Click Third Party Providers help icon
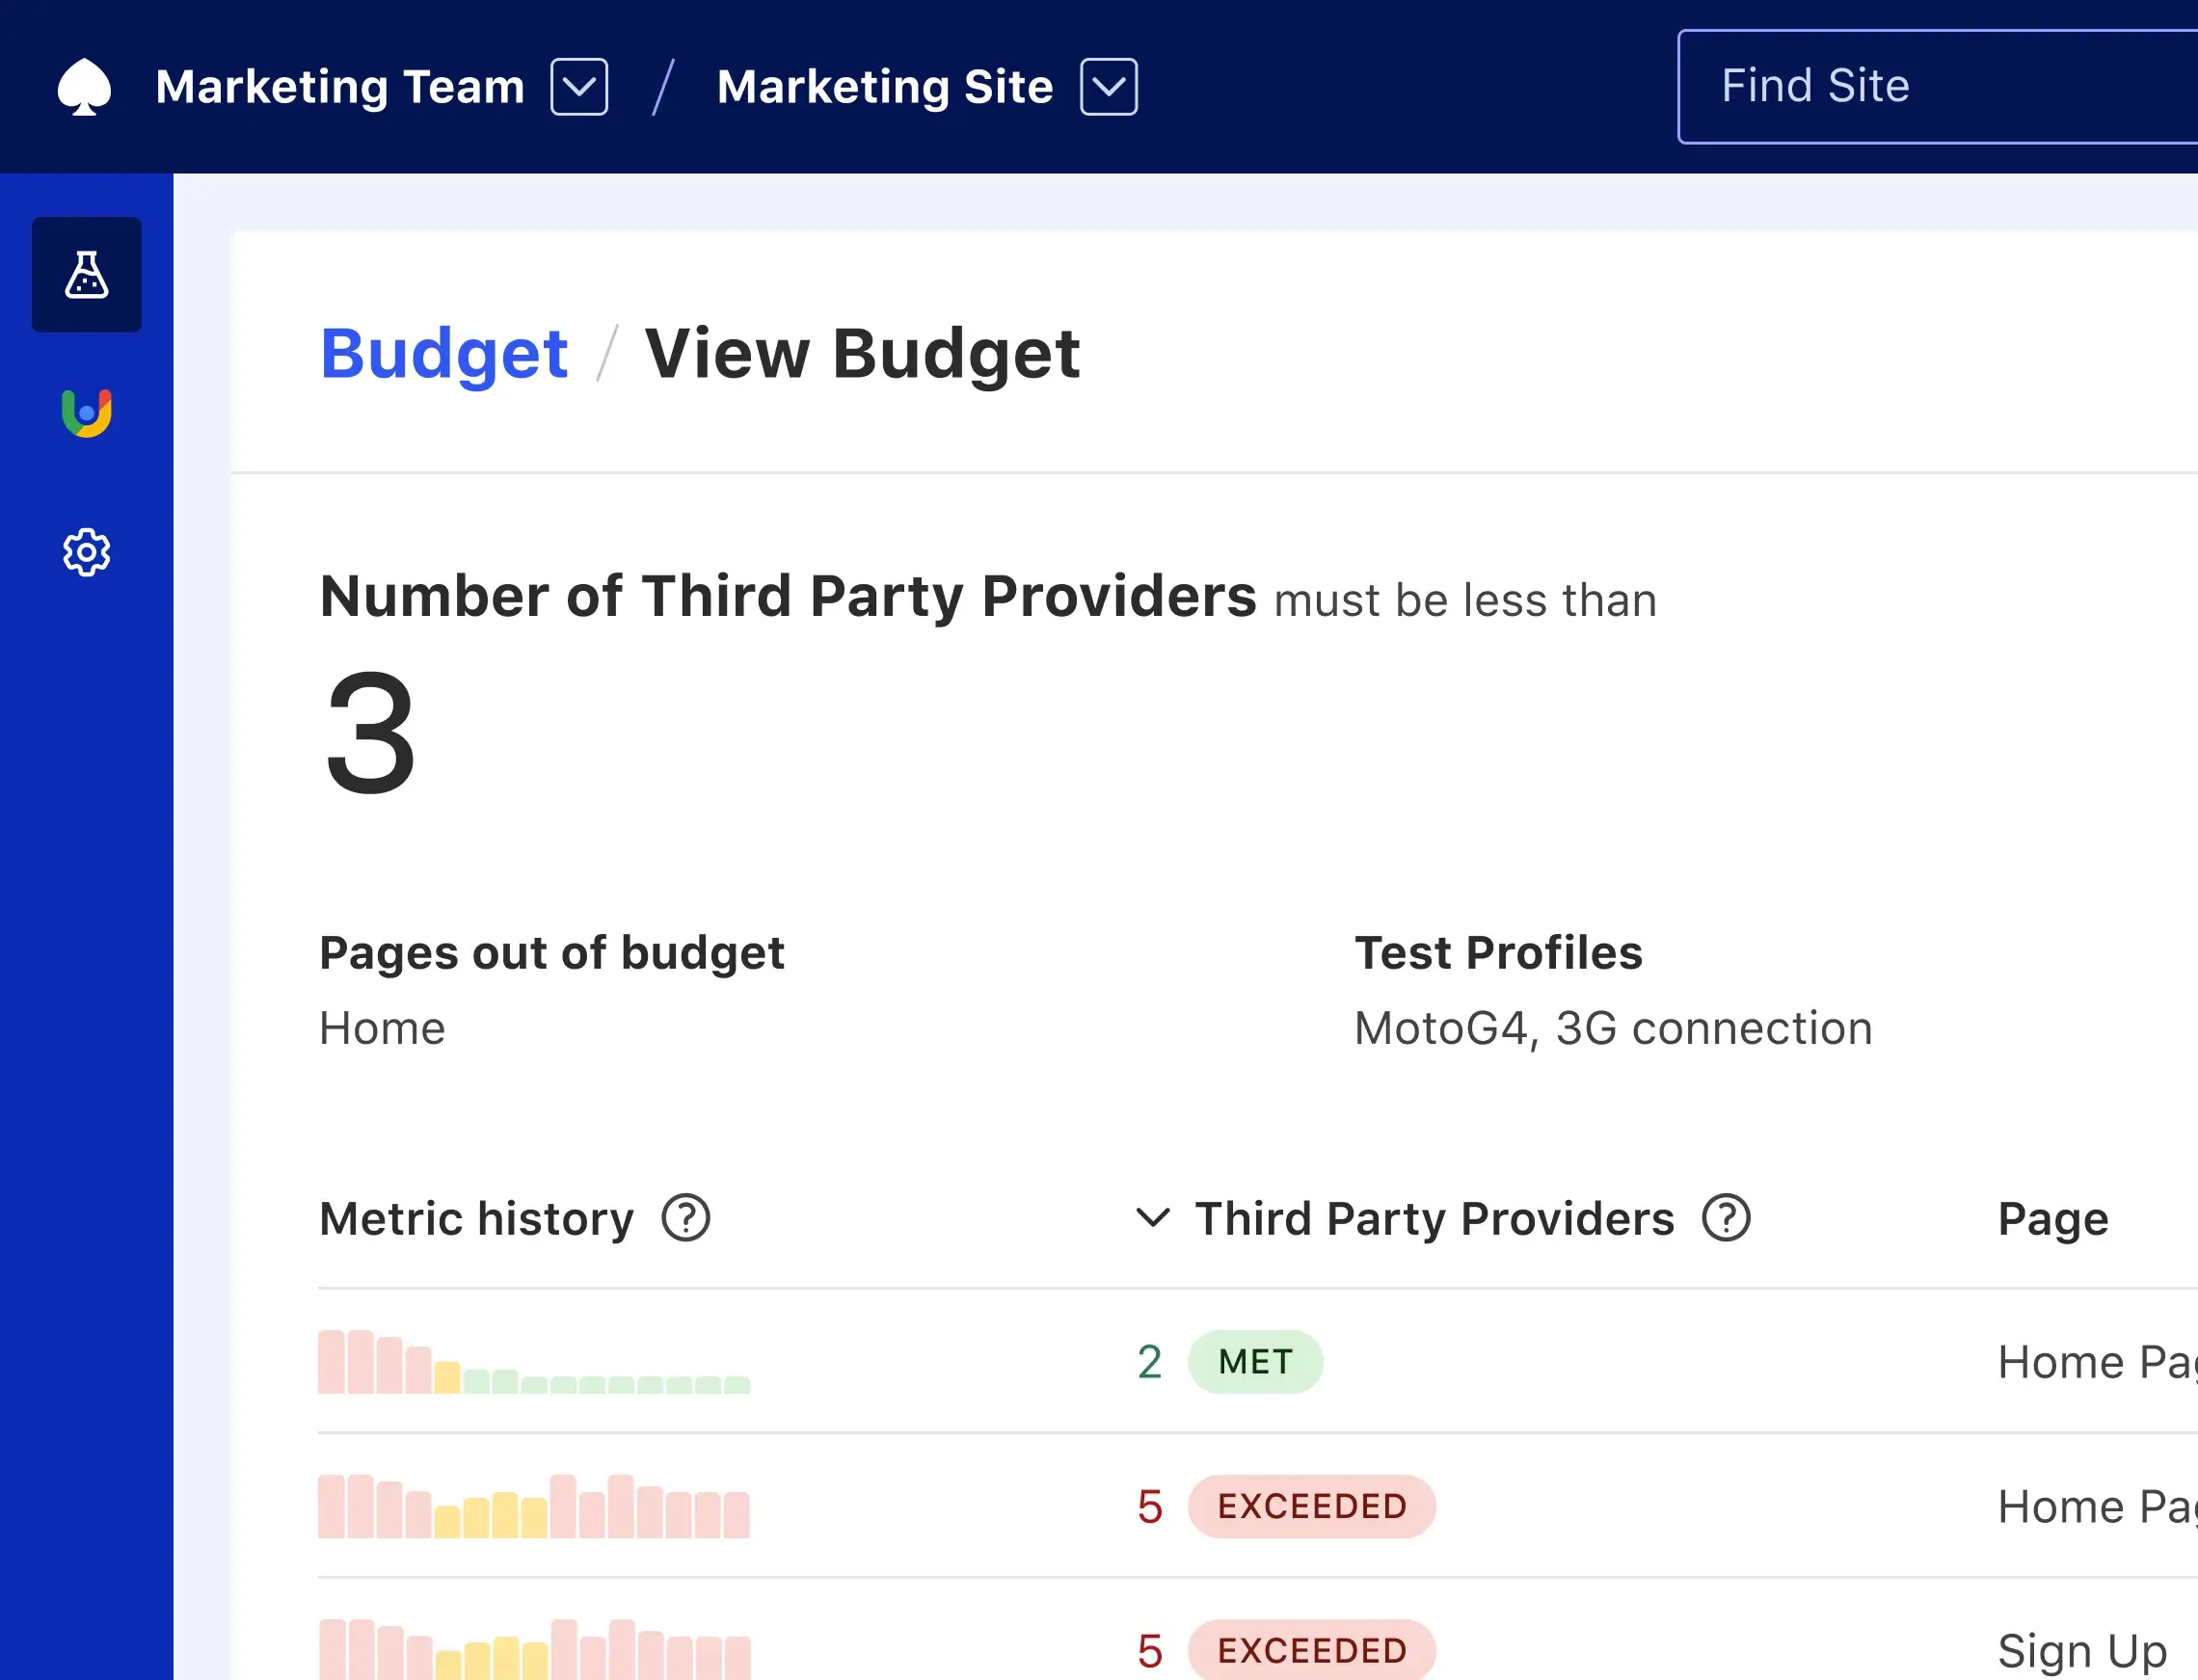This screenshot has width=2198, height=1680. pyautogui.click(x=1726, y=1218)
